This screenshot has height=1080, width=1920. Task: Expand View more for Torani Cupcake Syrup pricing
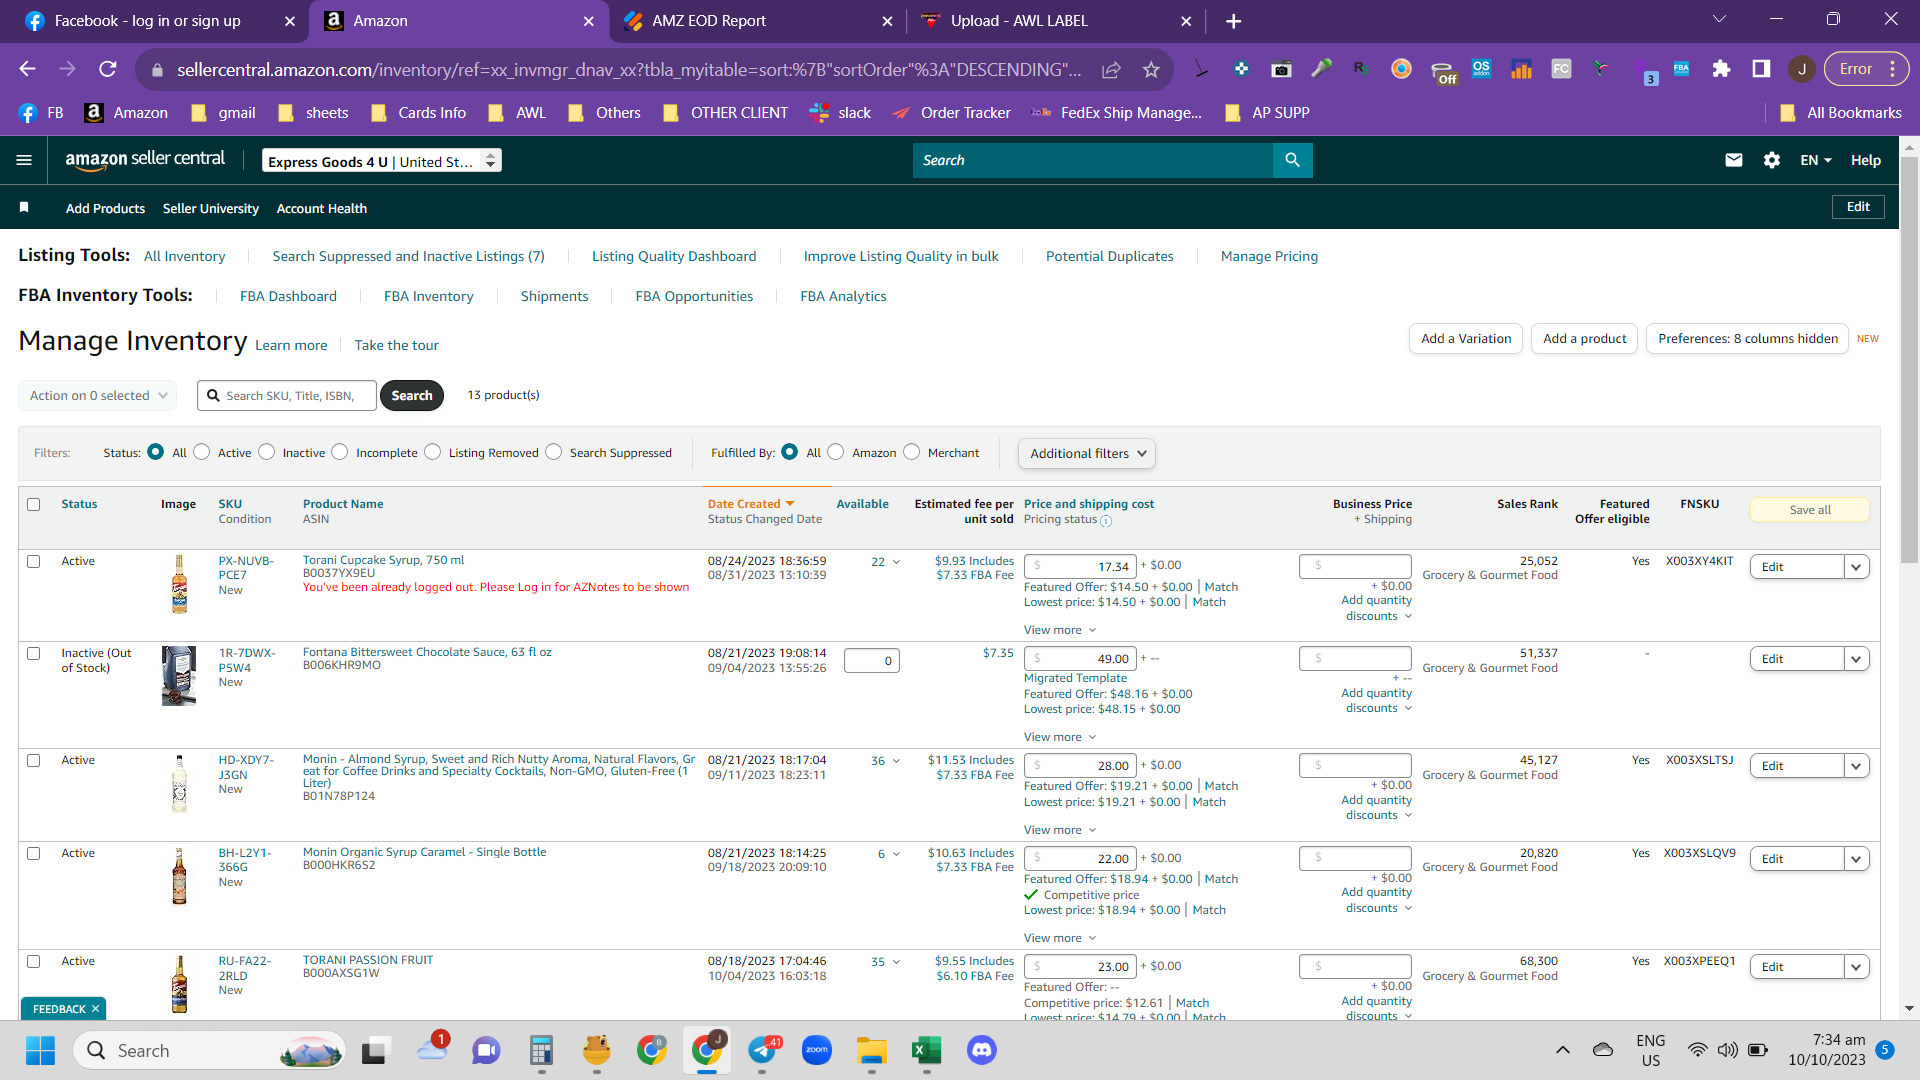click(1060, 631)
